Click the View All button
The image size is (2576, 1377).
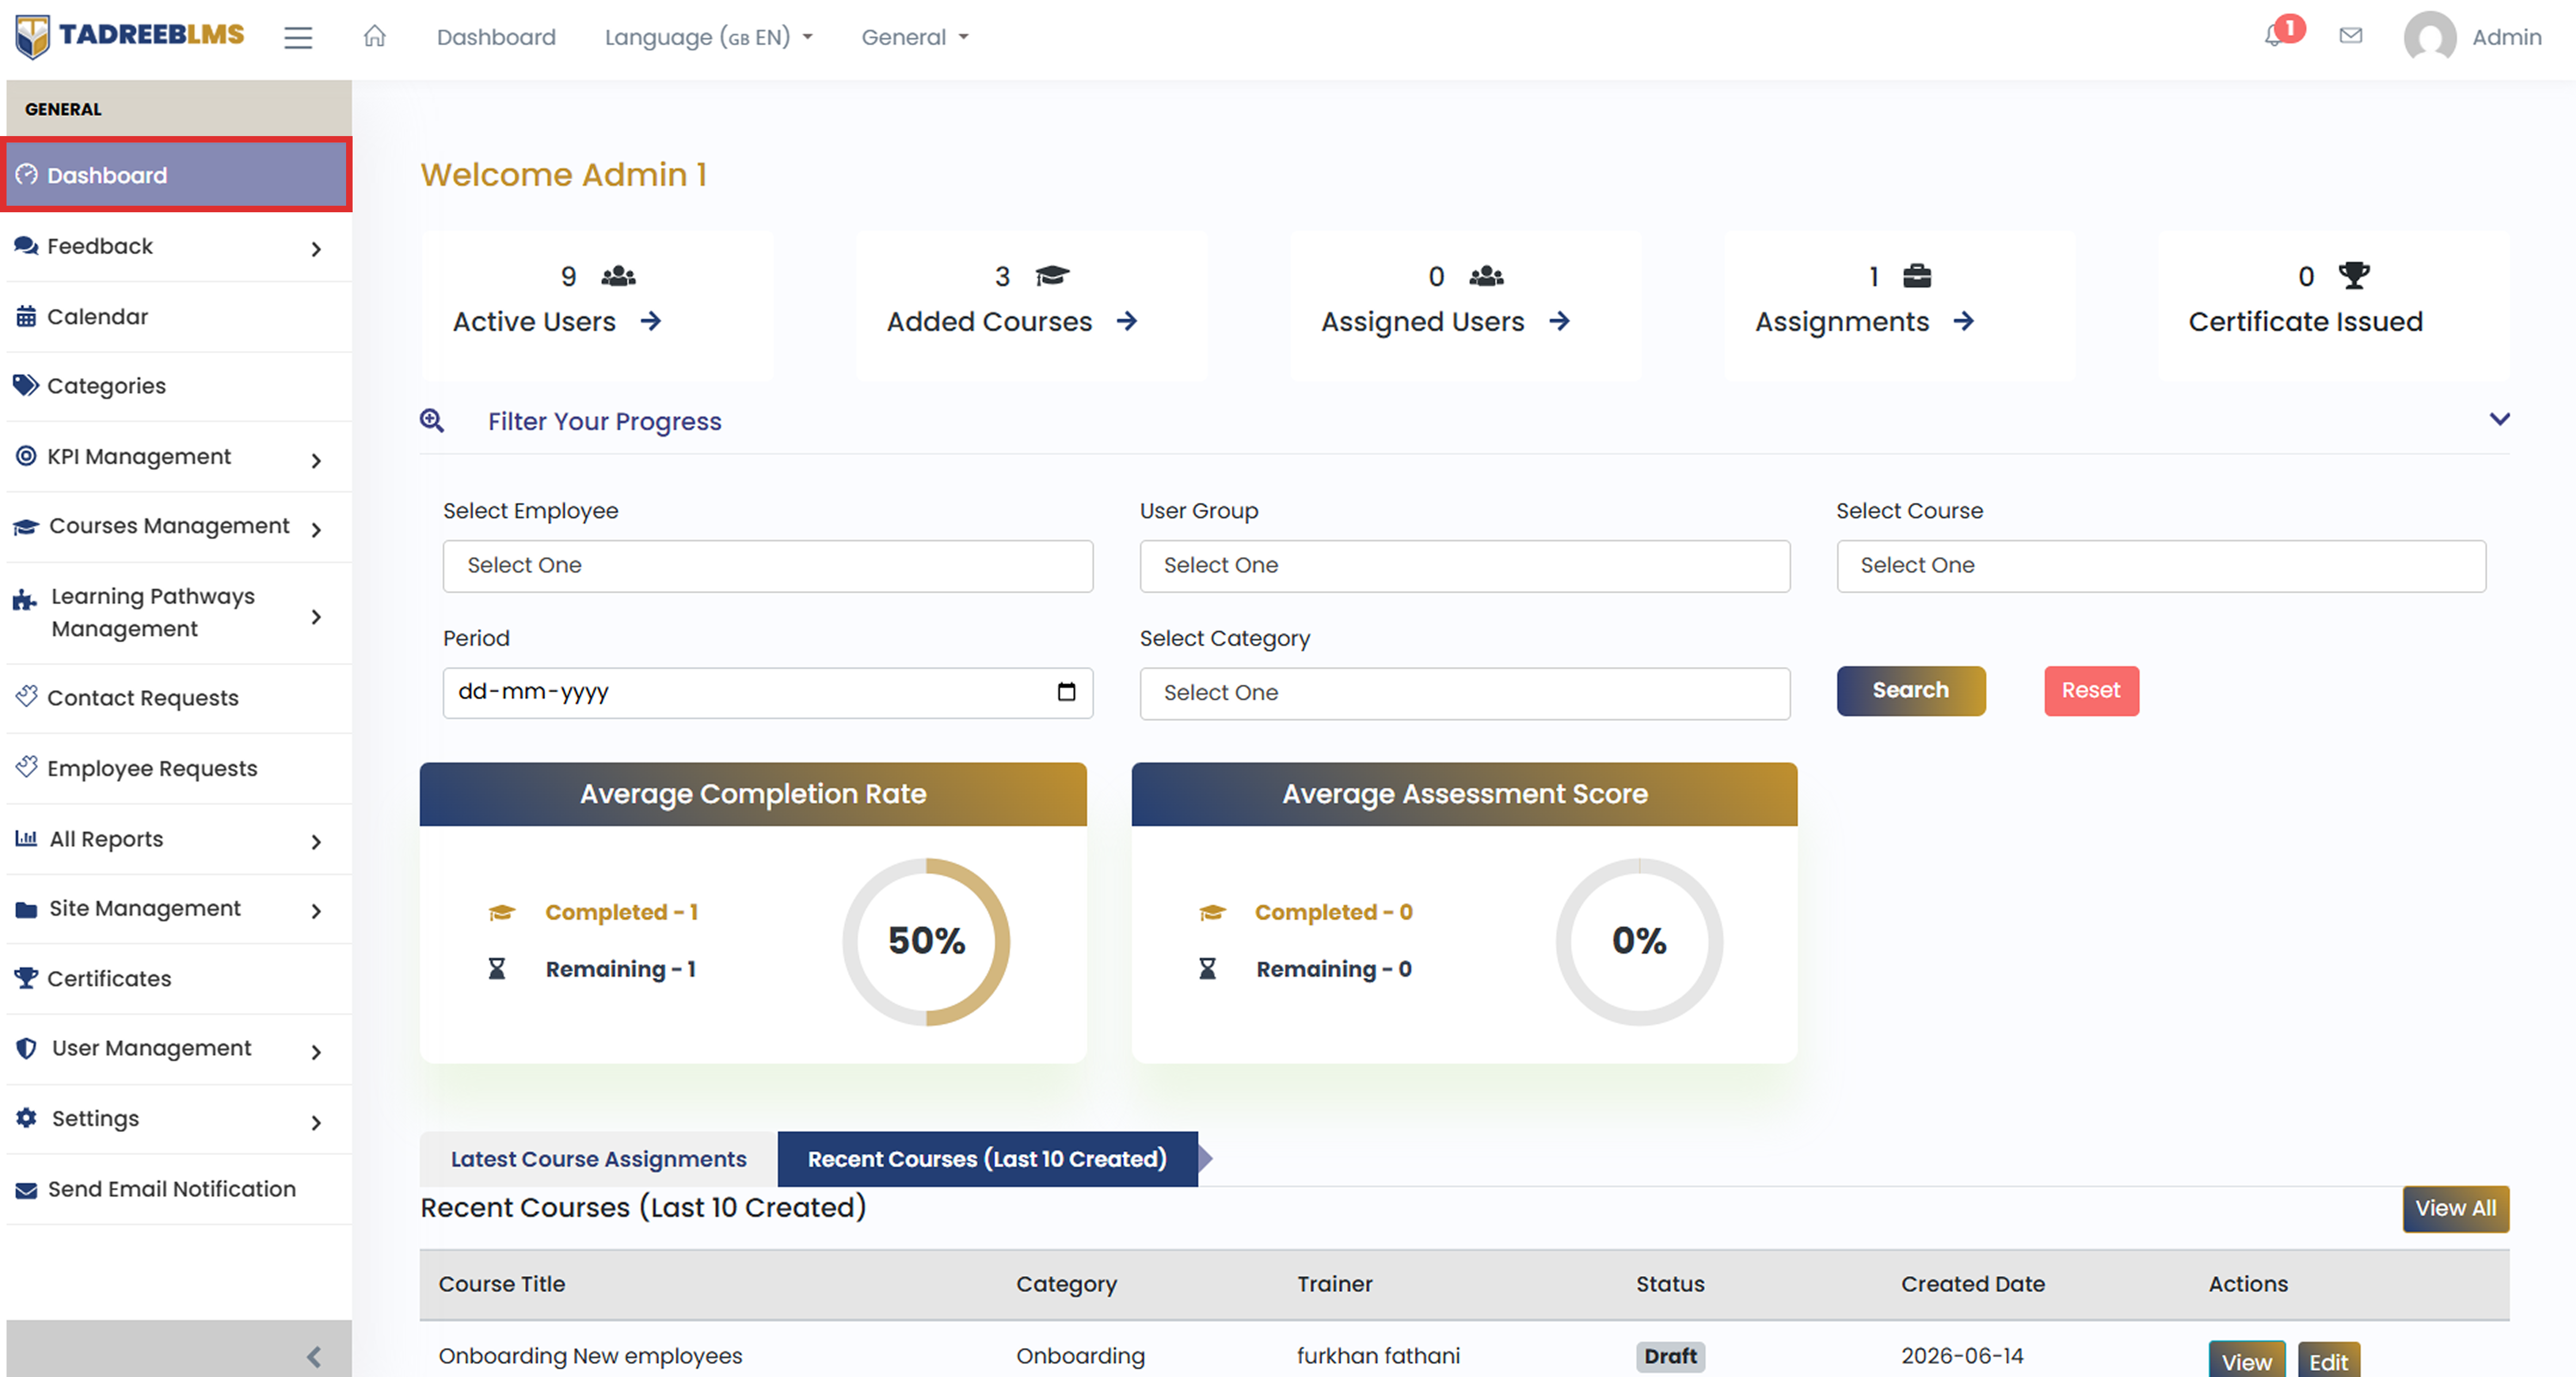2456,1209
